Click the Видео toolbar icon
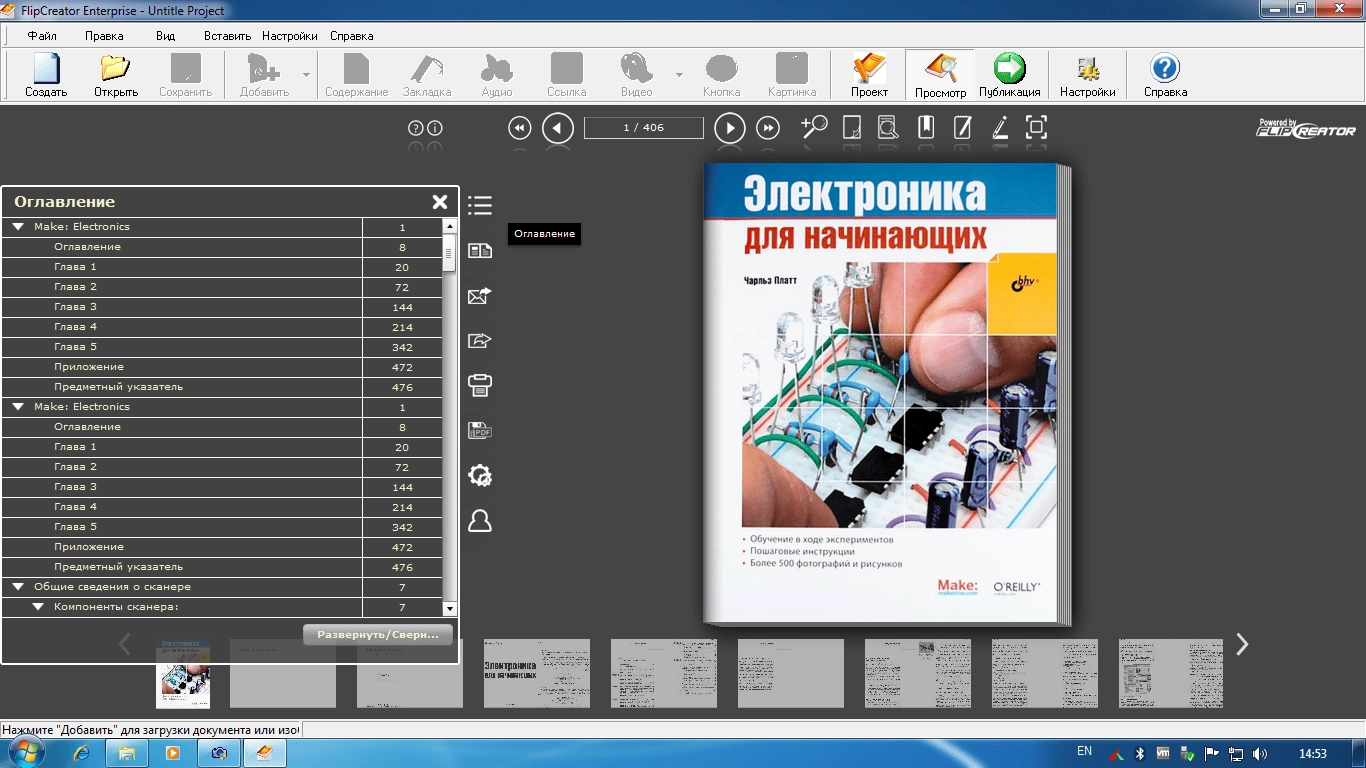The image size is (1366, 768). pos(636,75)
